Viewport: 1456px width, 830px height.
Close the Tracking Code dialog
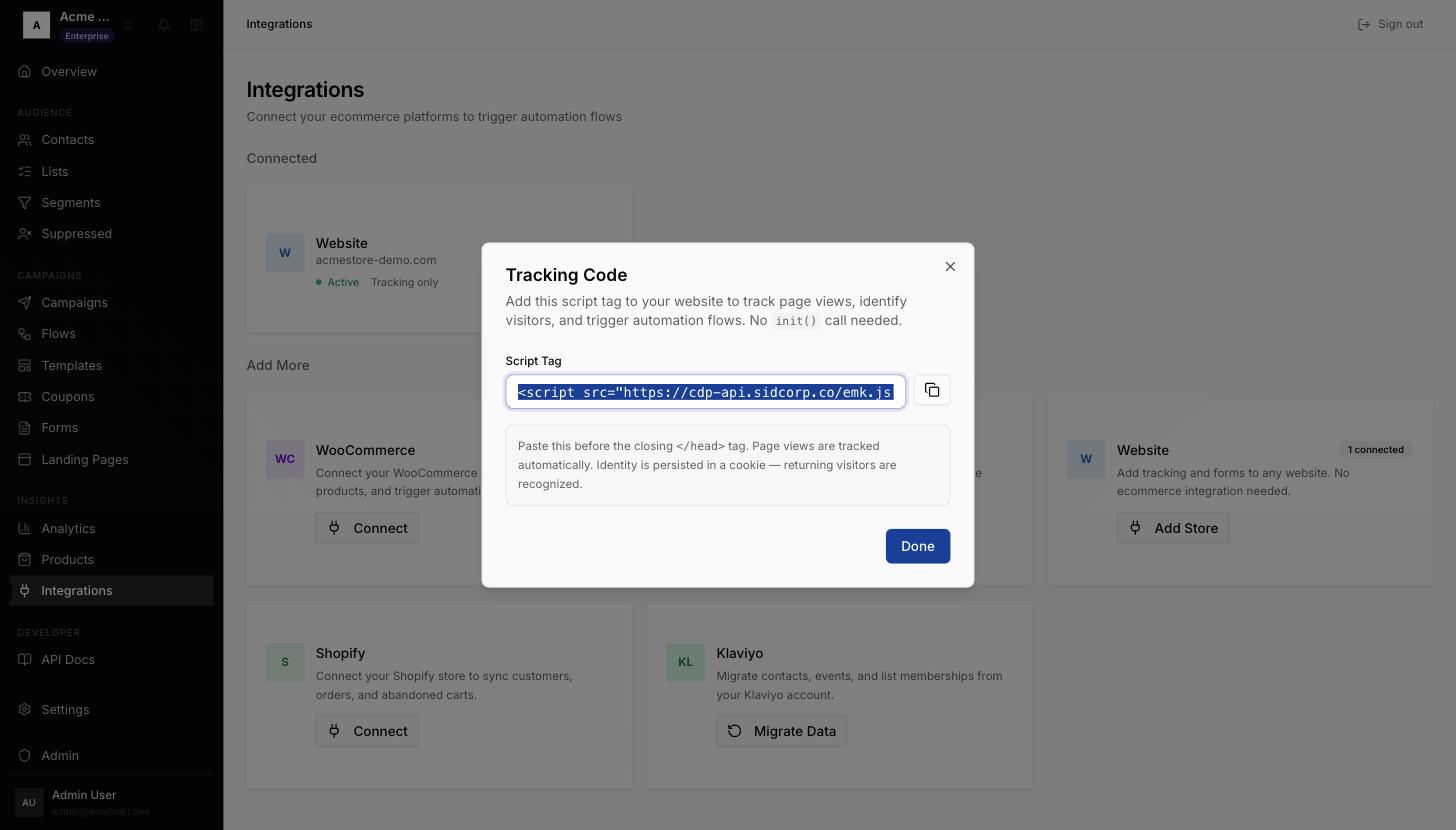tap(950, 266)
